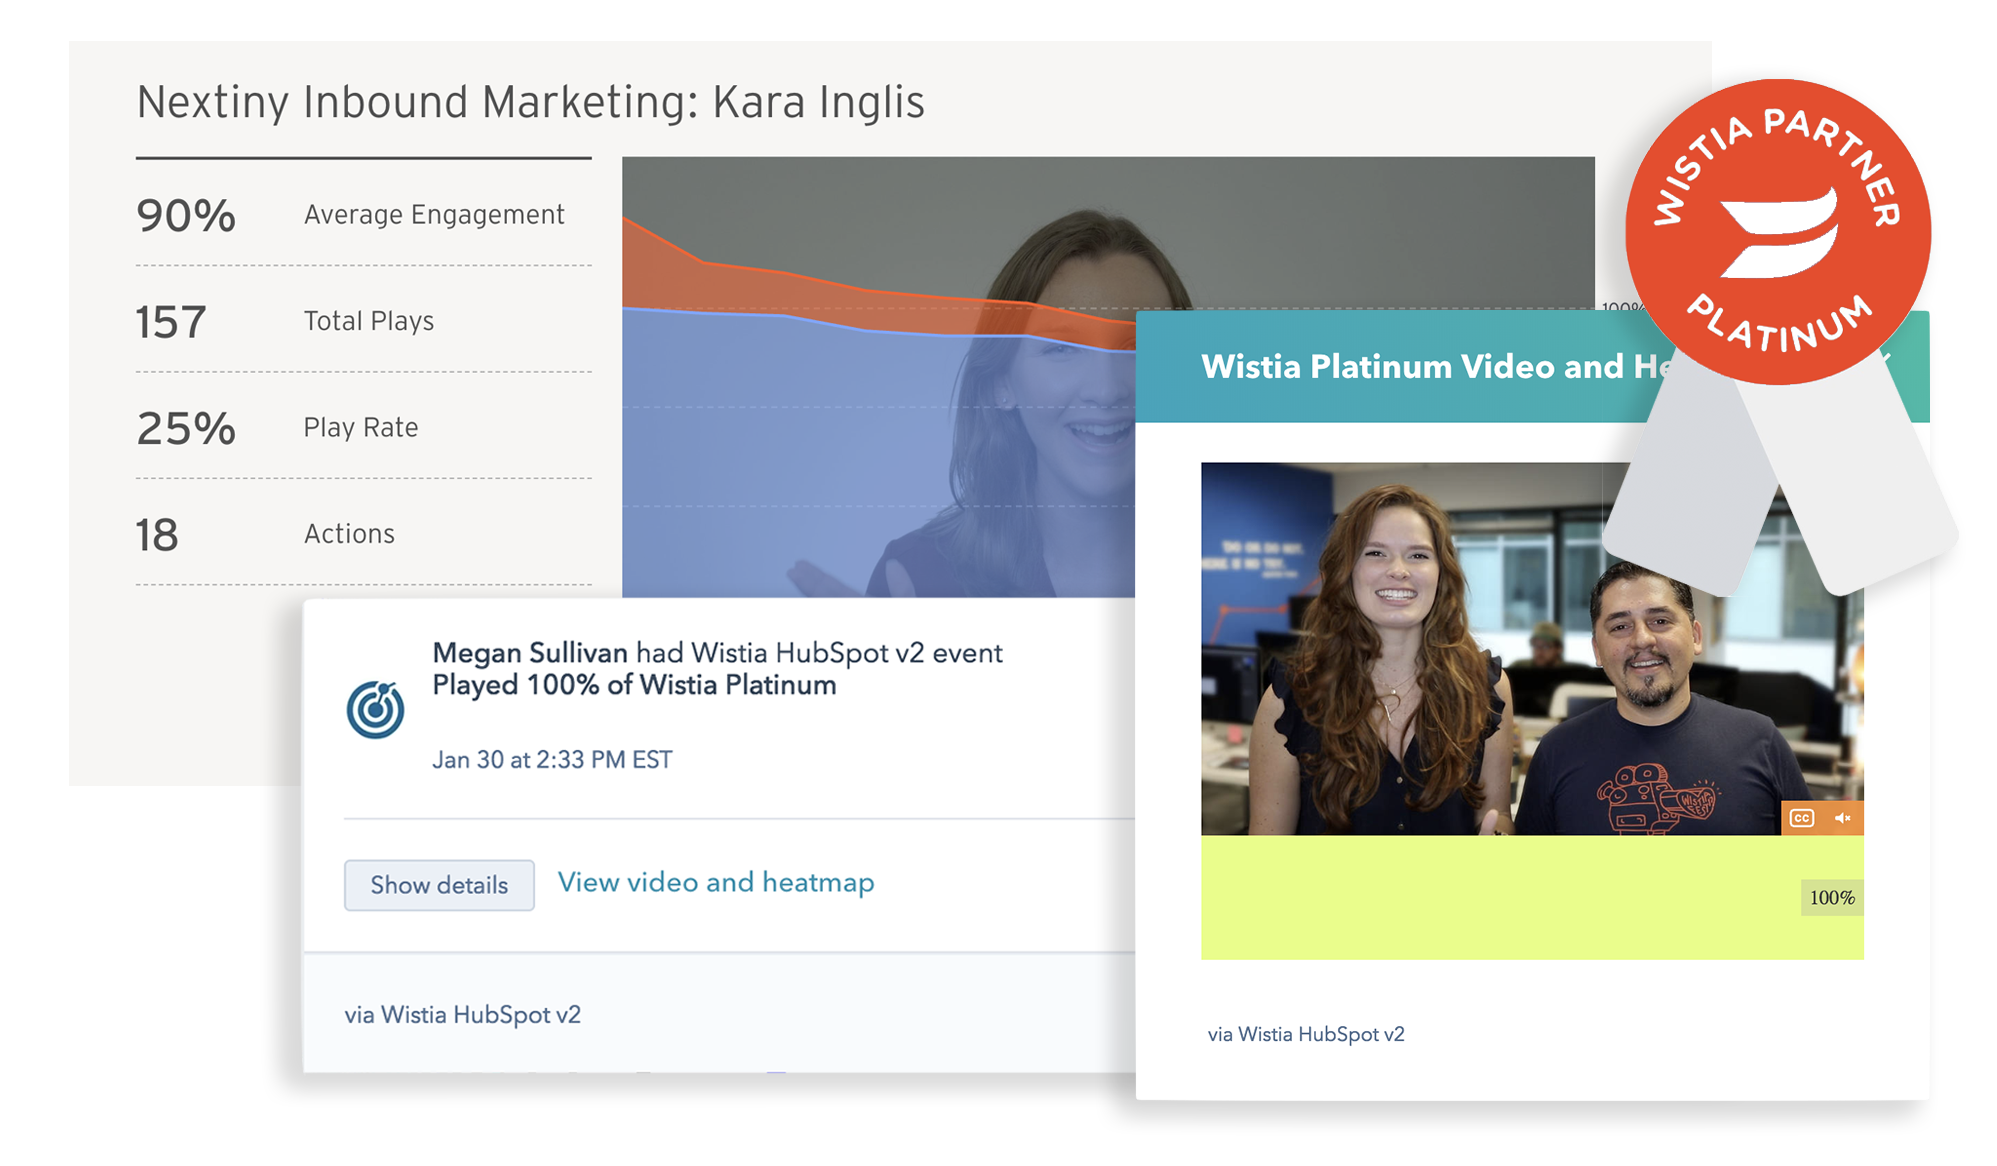Click the 25% Play Rate stat
Image resolution: width=1997 pixels, height=1166 pixels.
coord(277,428)
